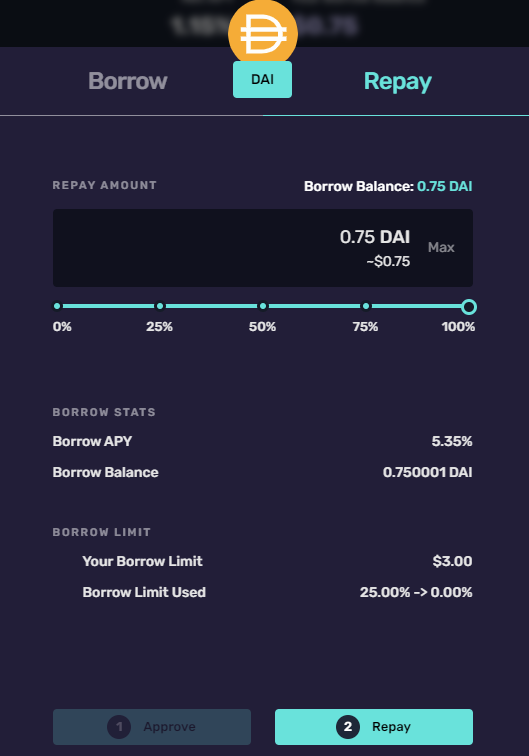Click the number 2 circle icon
Screen dimensions: 529x756
(x=348, y=727)
